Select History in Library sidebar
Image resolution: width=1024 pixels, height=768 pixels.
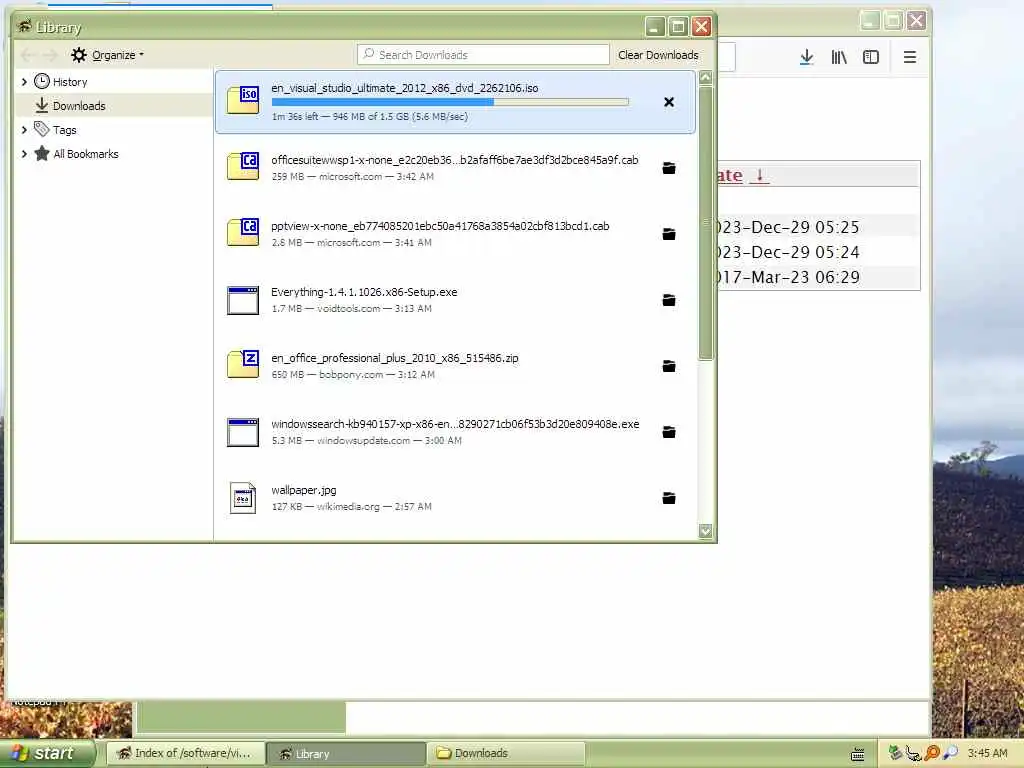pyautogui.click(x=70, y=82)
